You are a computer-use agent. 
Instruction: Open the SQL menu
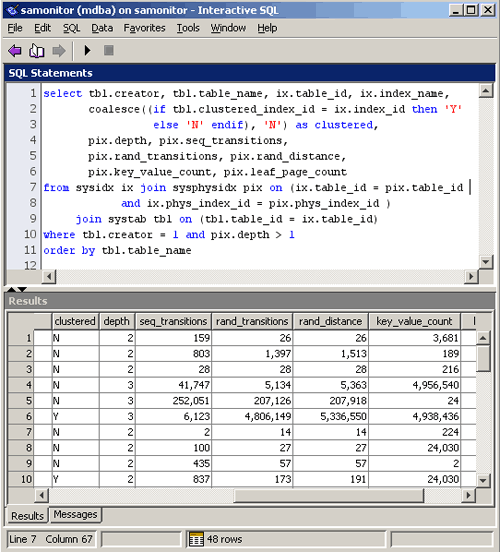tap(71, 28)
